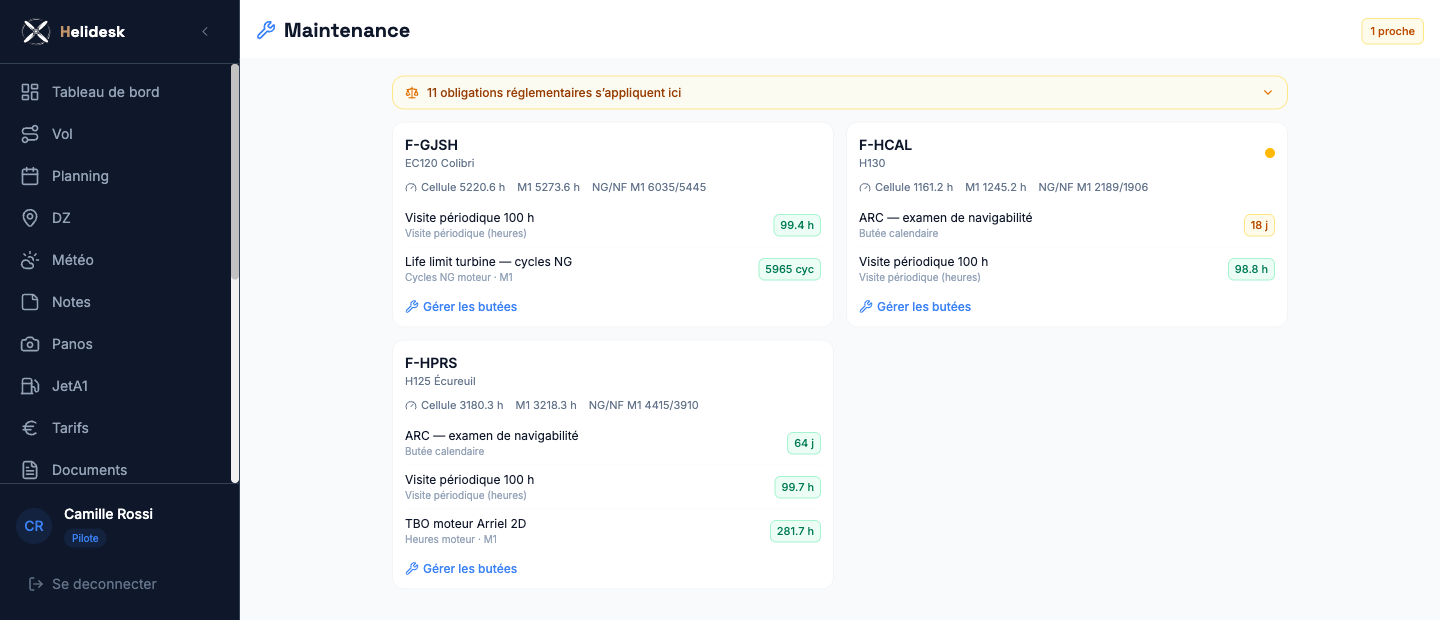Image resolution: width=1440 pixels, height=620 pixels.
Task: Click the 18 j ARC warning badge
Action: (1259, 225)
